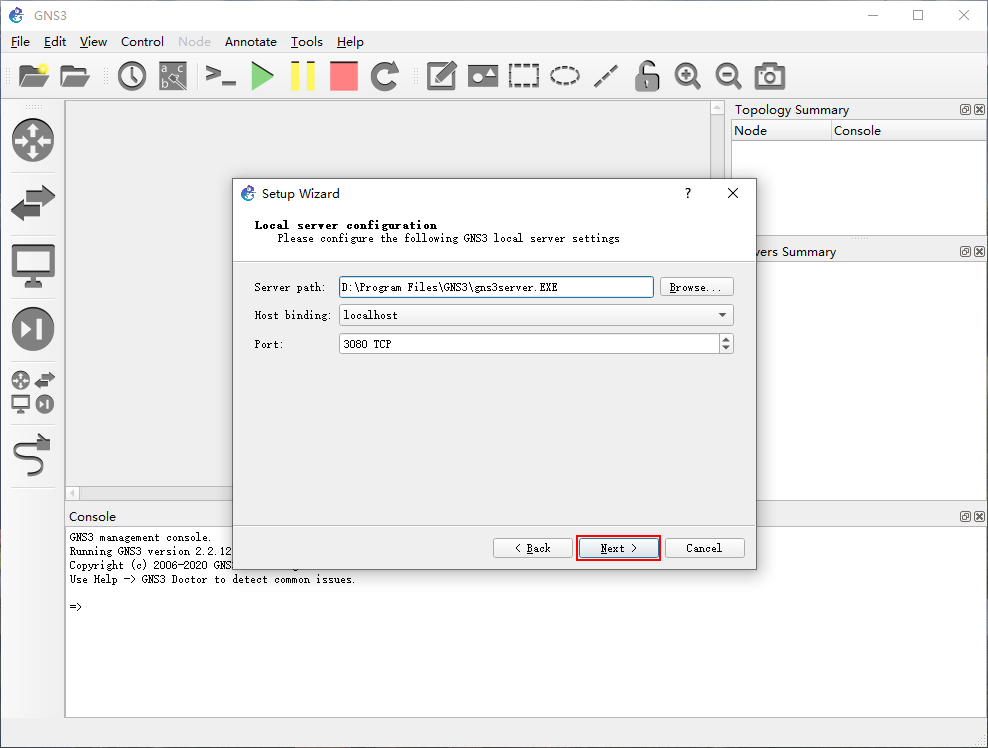Take a screenshot with camera icon
Image resolution: width=988 pixels, height=748 pixels.
(x=769, y=76)
